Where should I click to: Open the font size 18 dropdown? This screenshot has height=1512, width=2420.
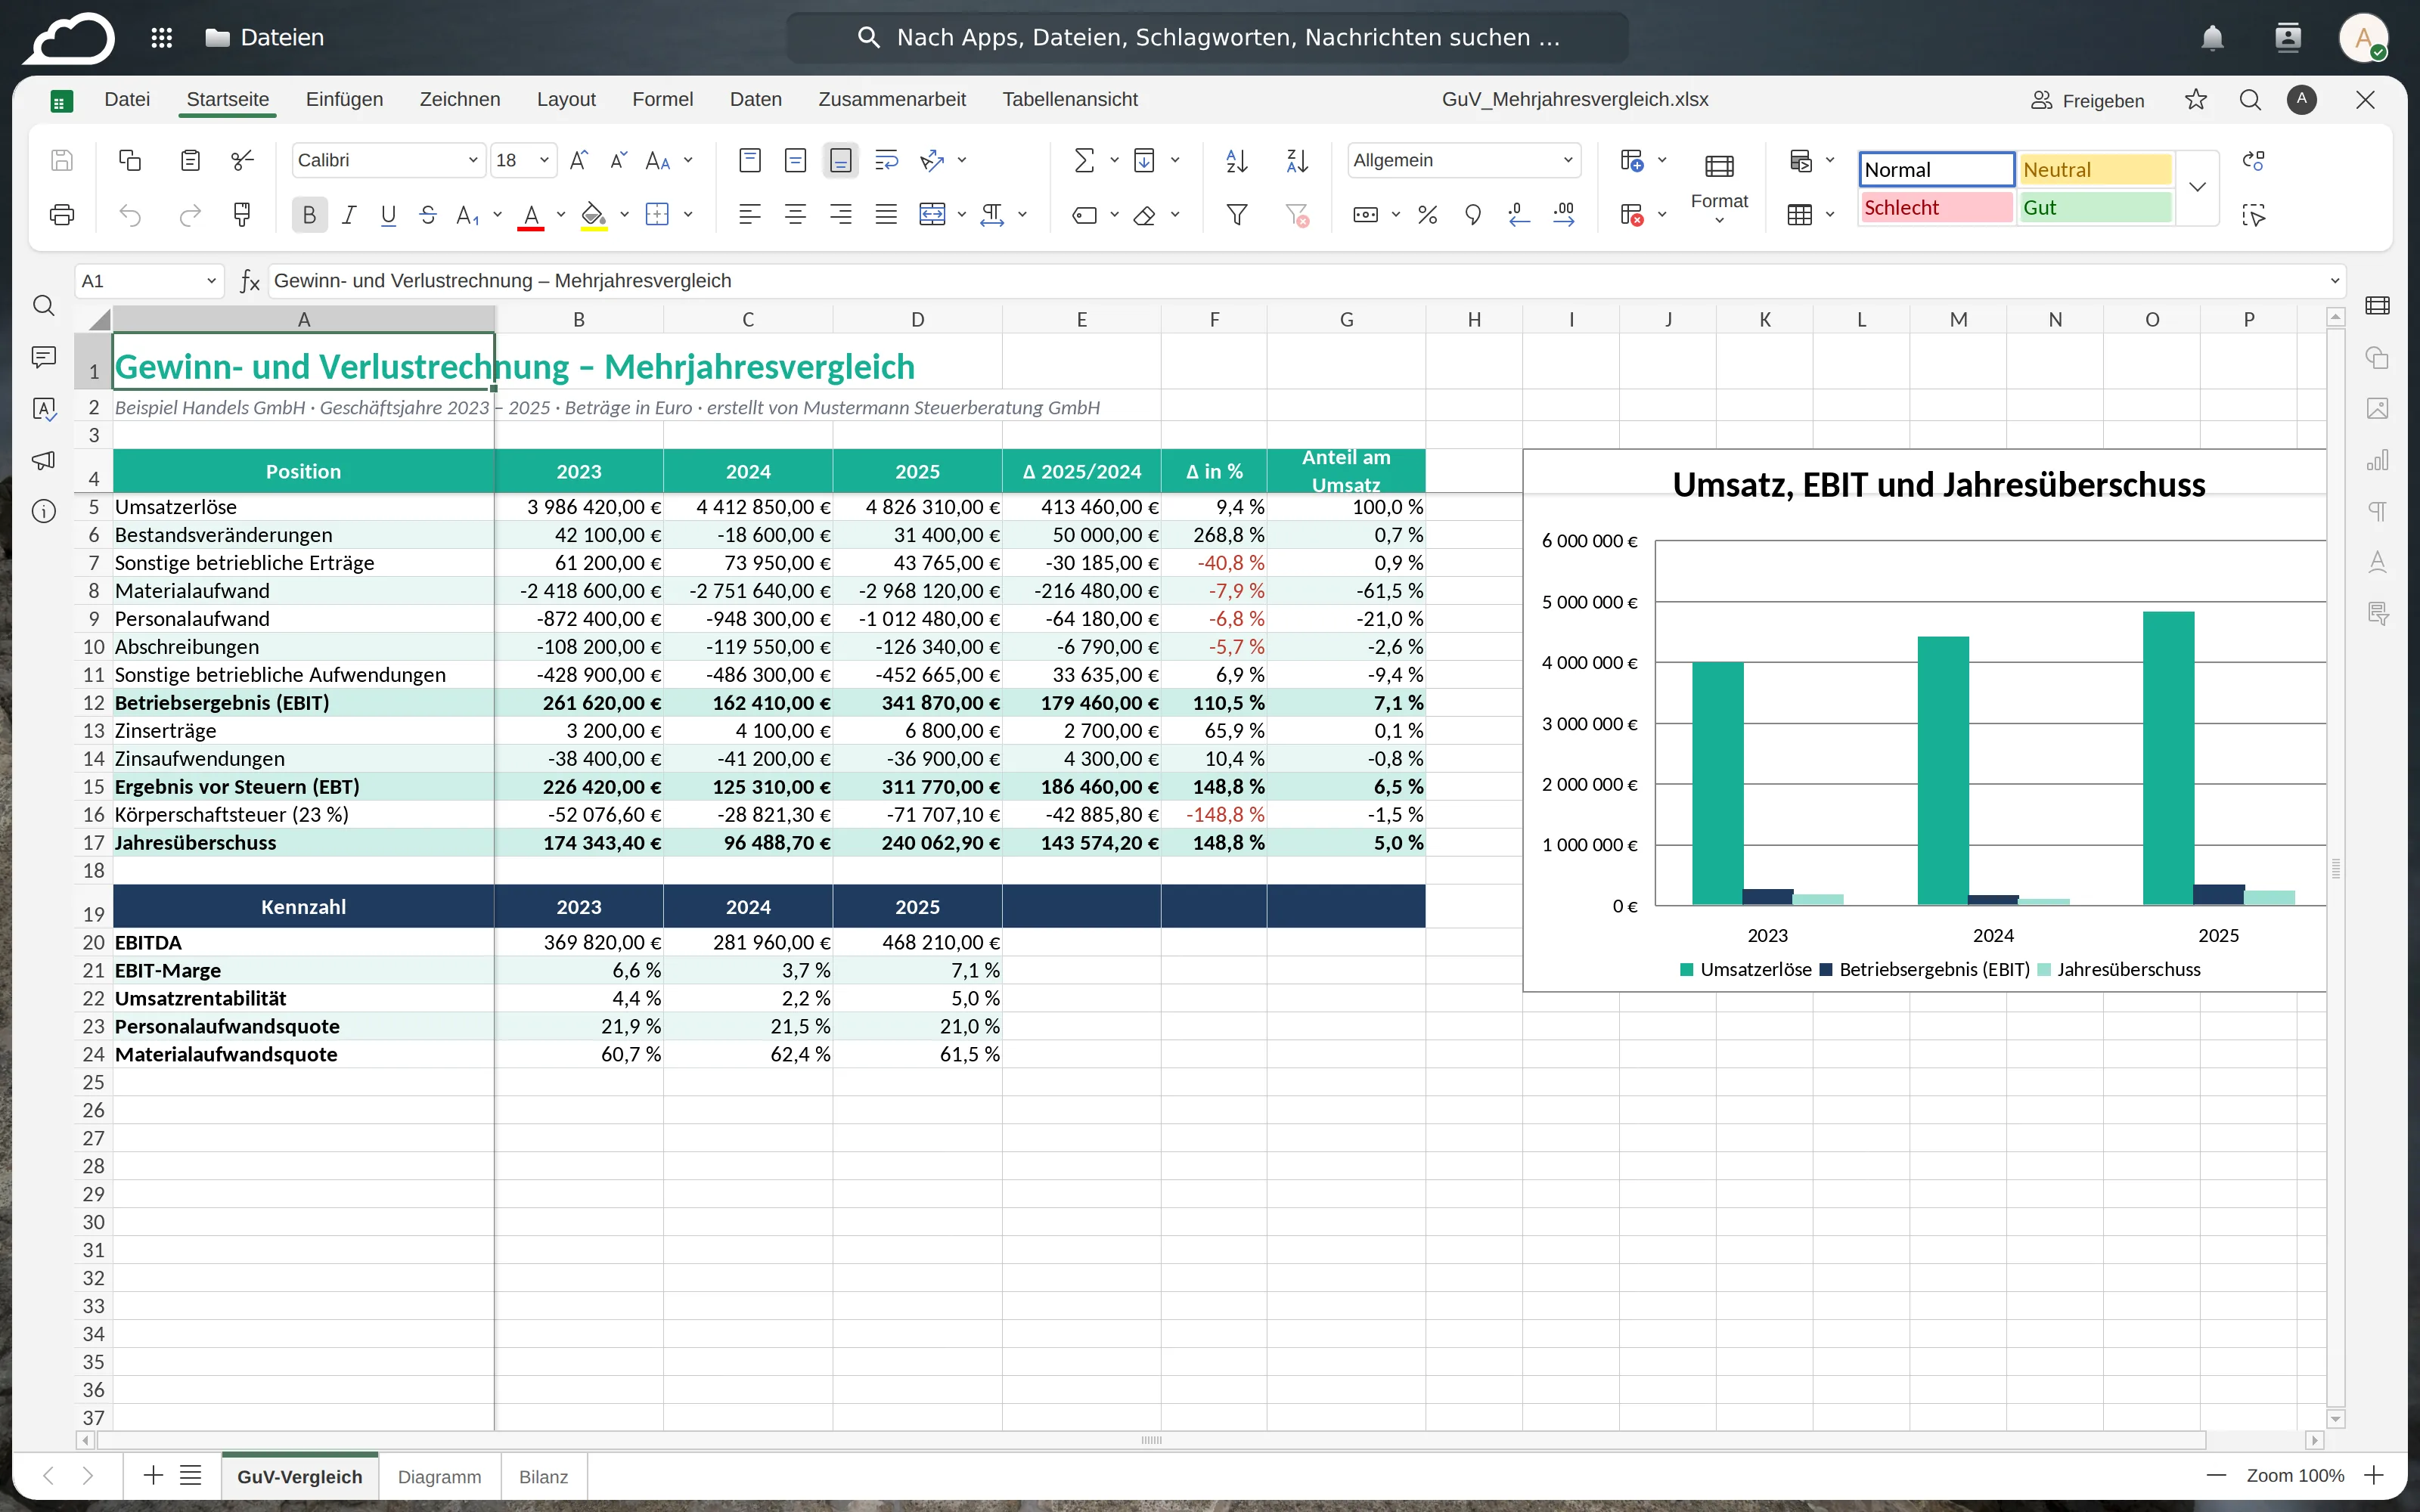[544, 160]
